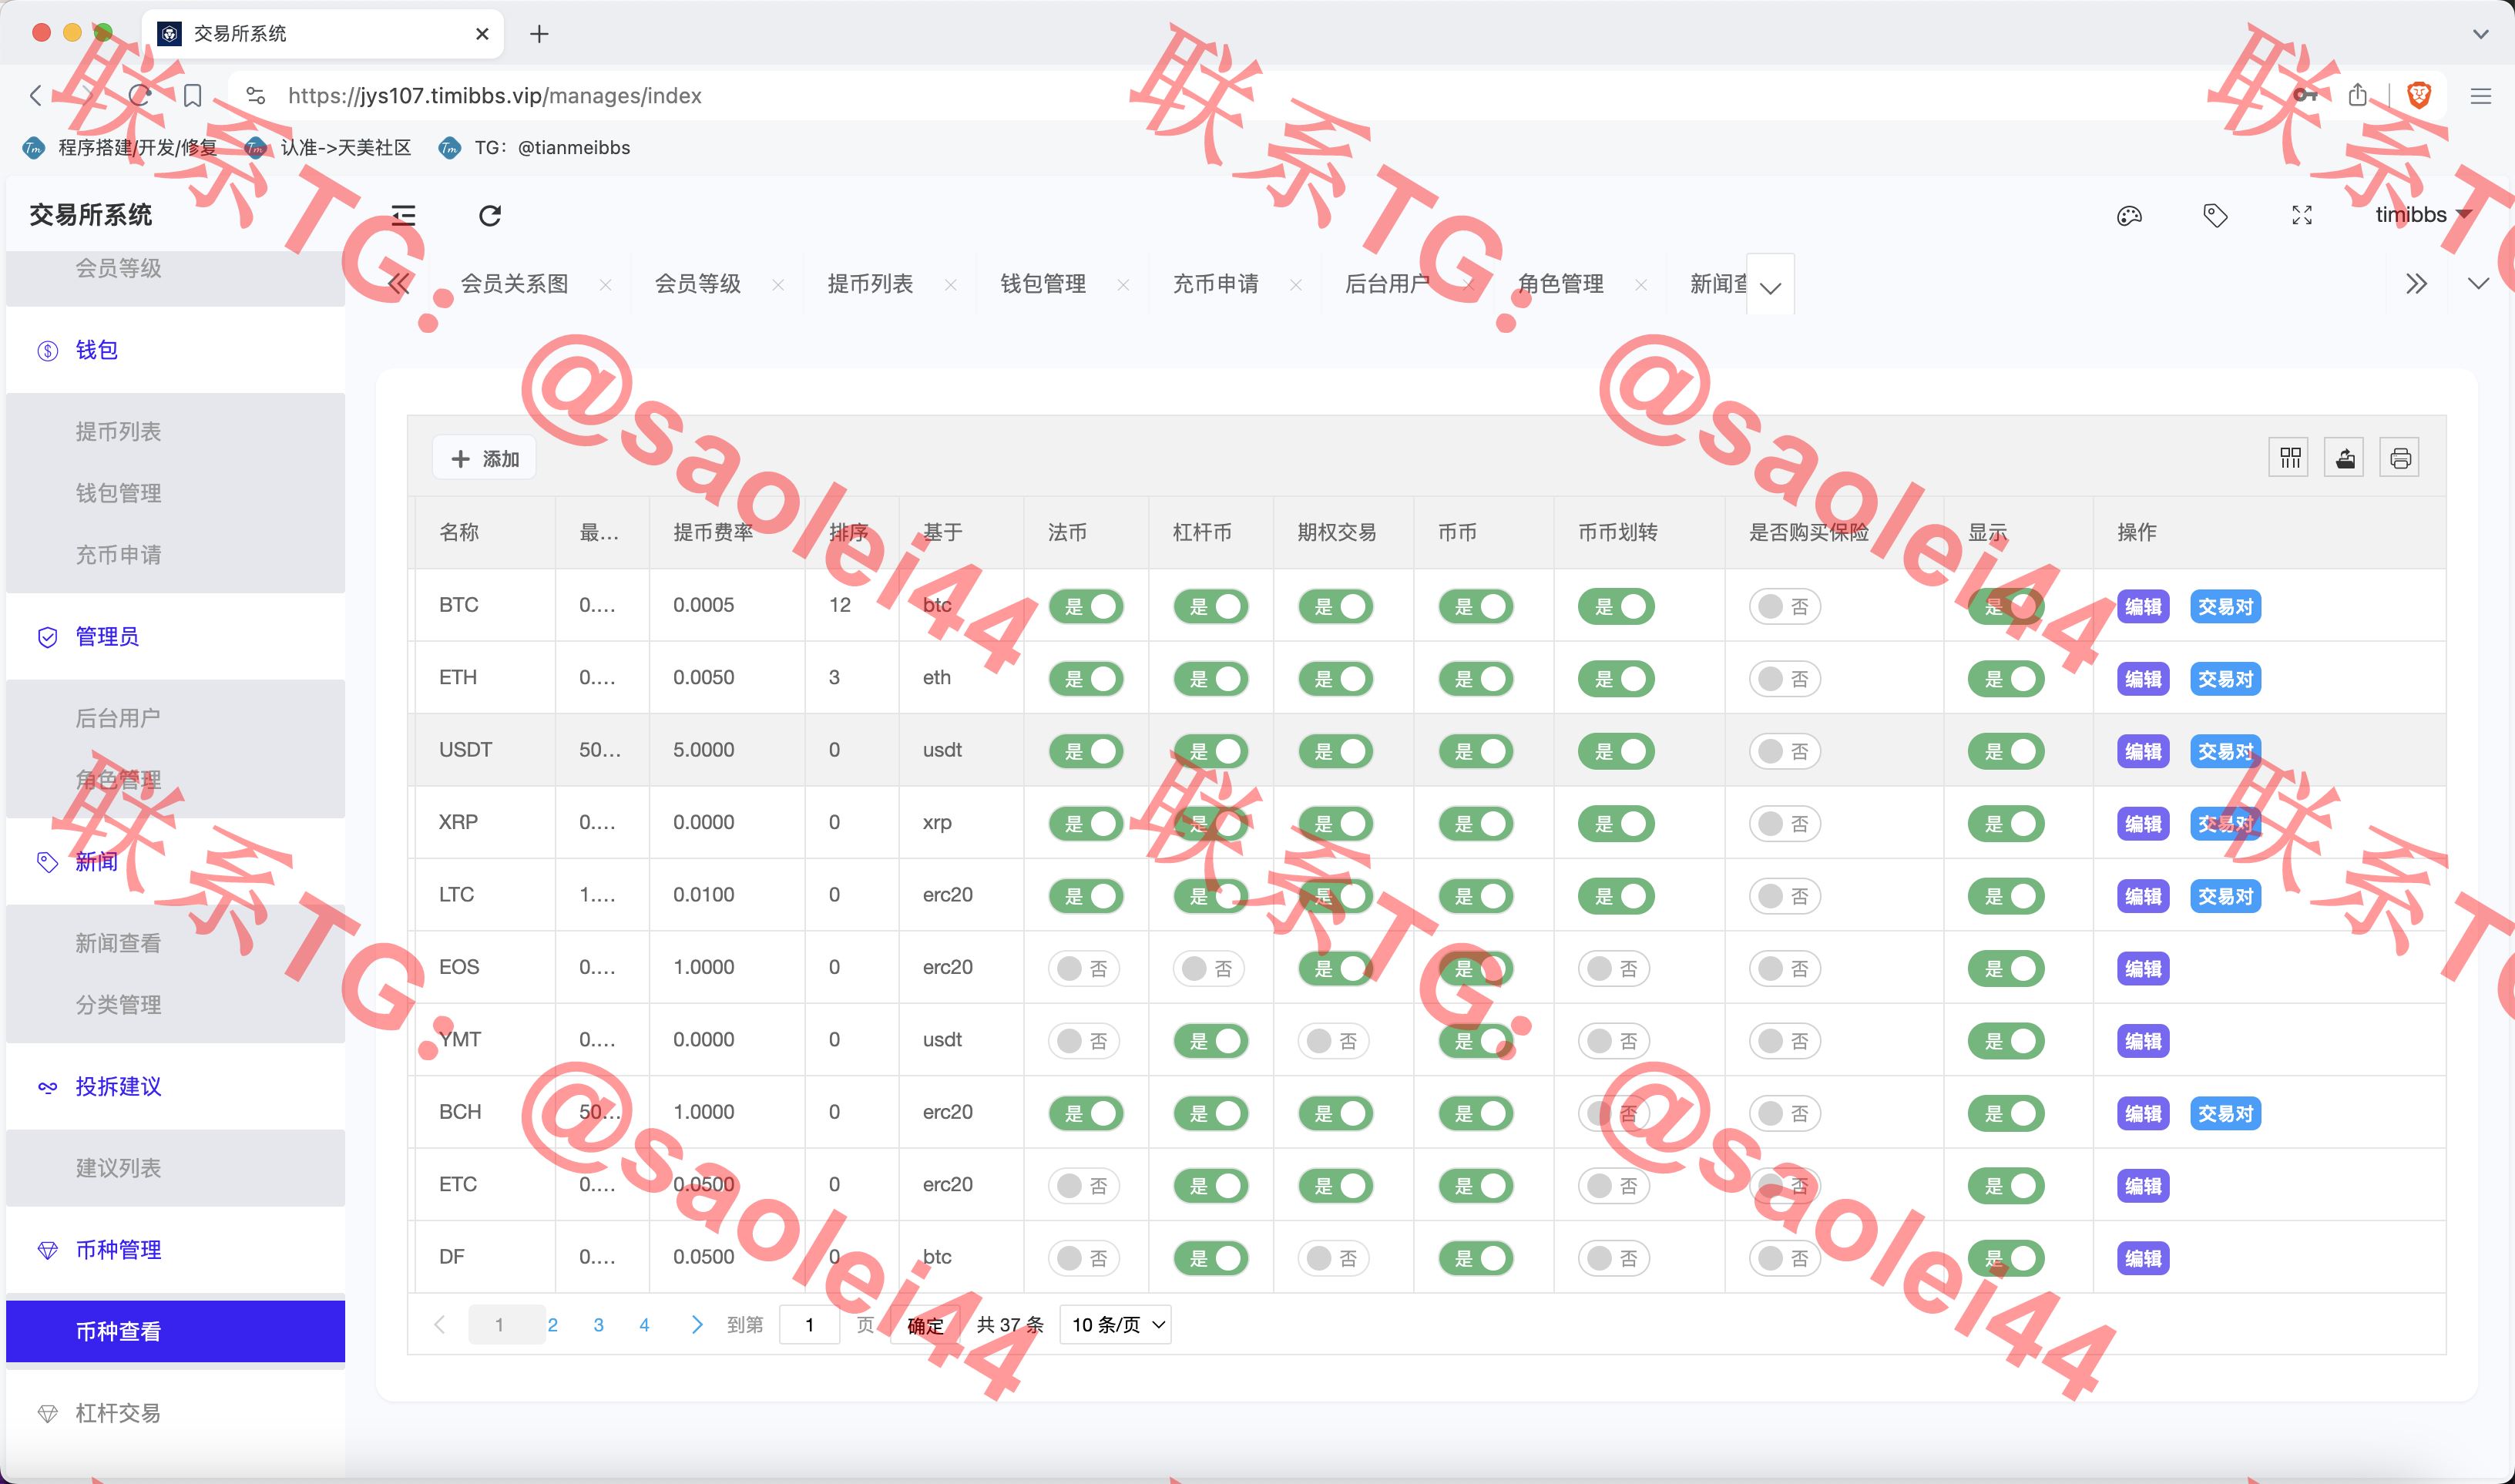Close the 钱包管理 tab

pos(1123,285)
